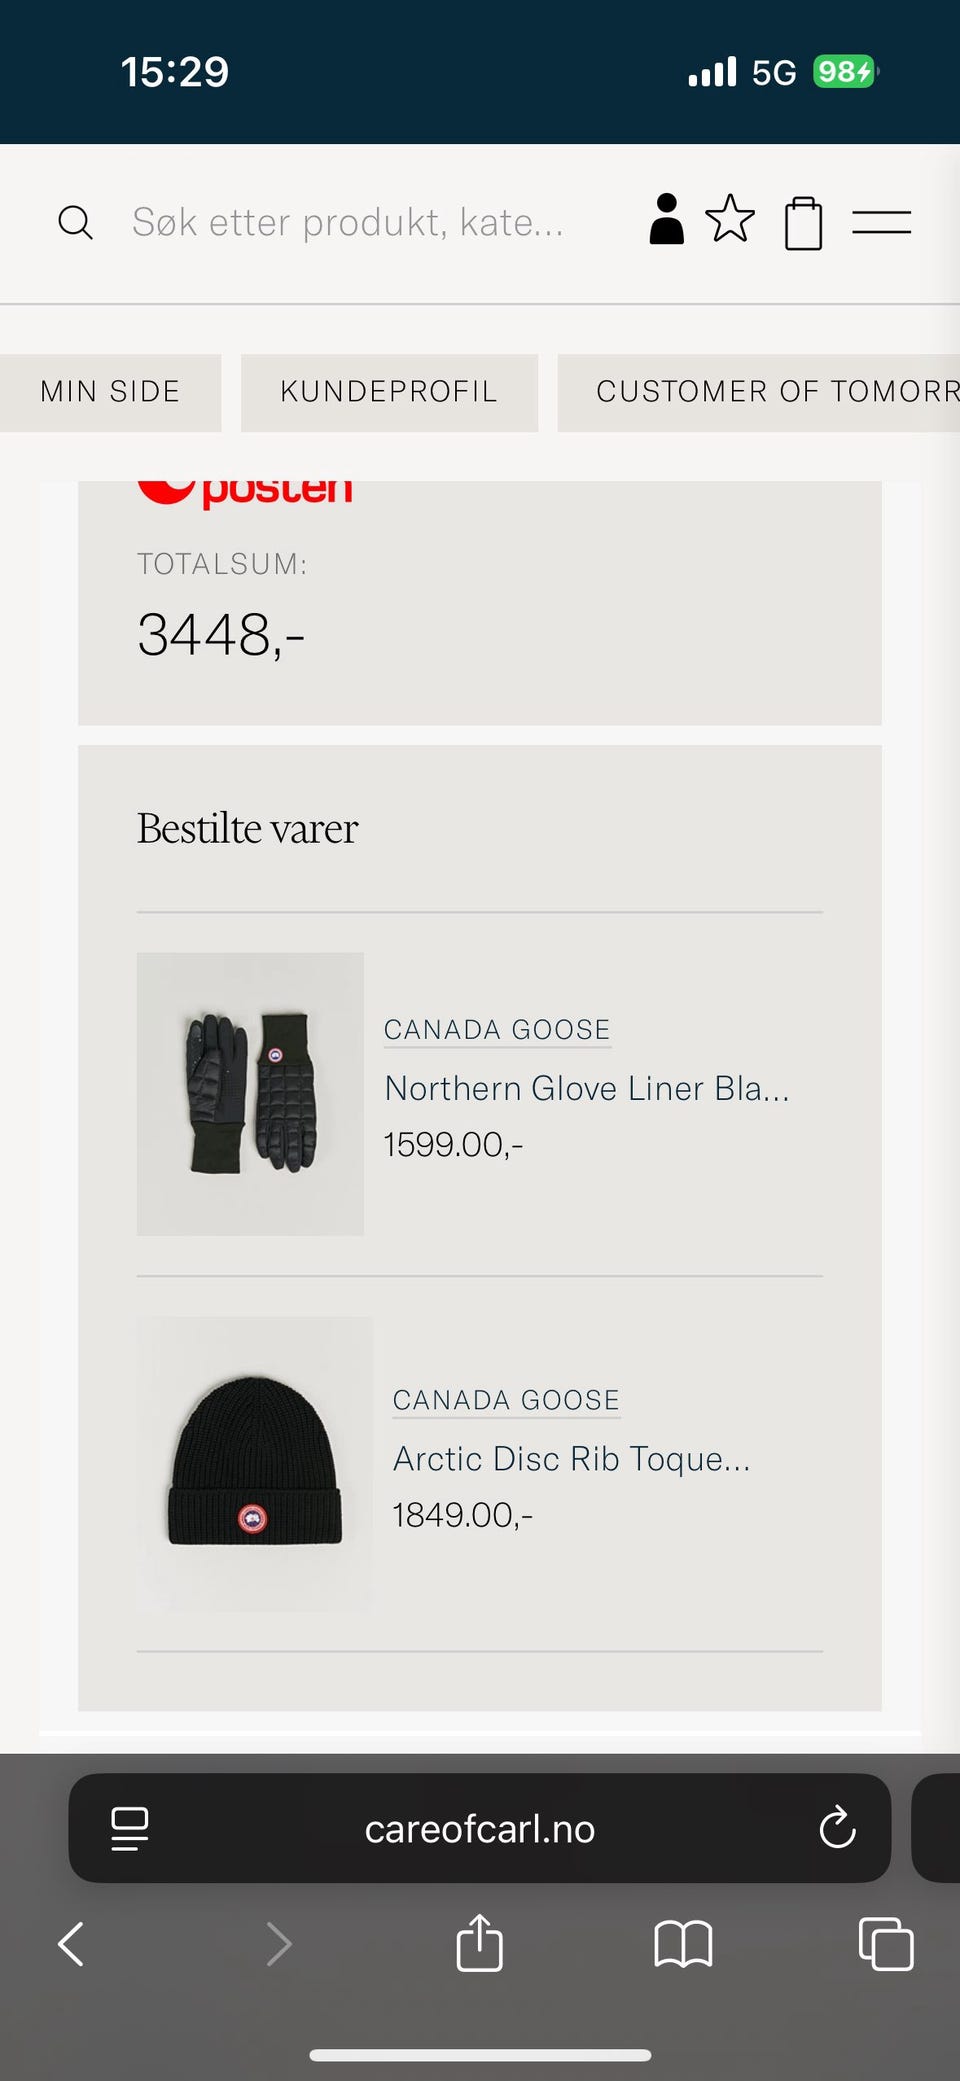Tap the black beanie thumbnail

pos(255,1463)
